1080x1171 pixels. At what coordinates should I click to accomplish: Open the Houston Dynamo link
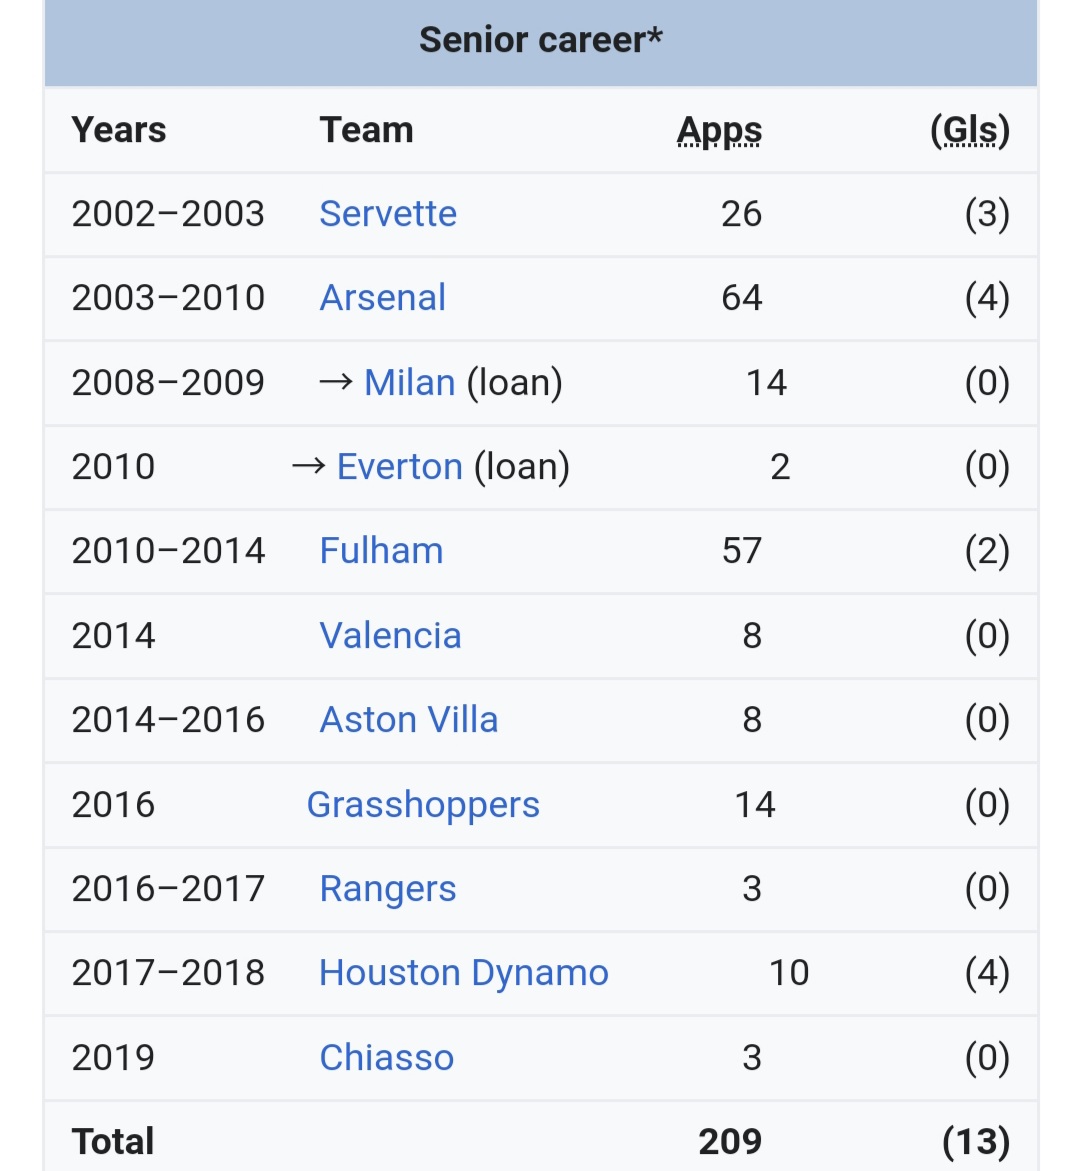463,973
